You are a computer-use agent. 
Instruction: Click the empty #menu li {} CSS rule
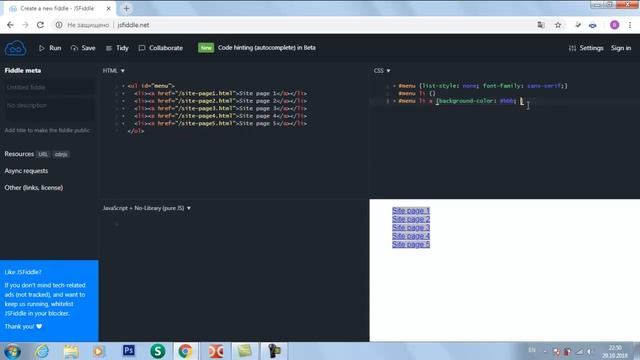point(417,93)
